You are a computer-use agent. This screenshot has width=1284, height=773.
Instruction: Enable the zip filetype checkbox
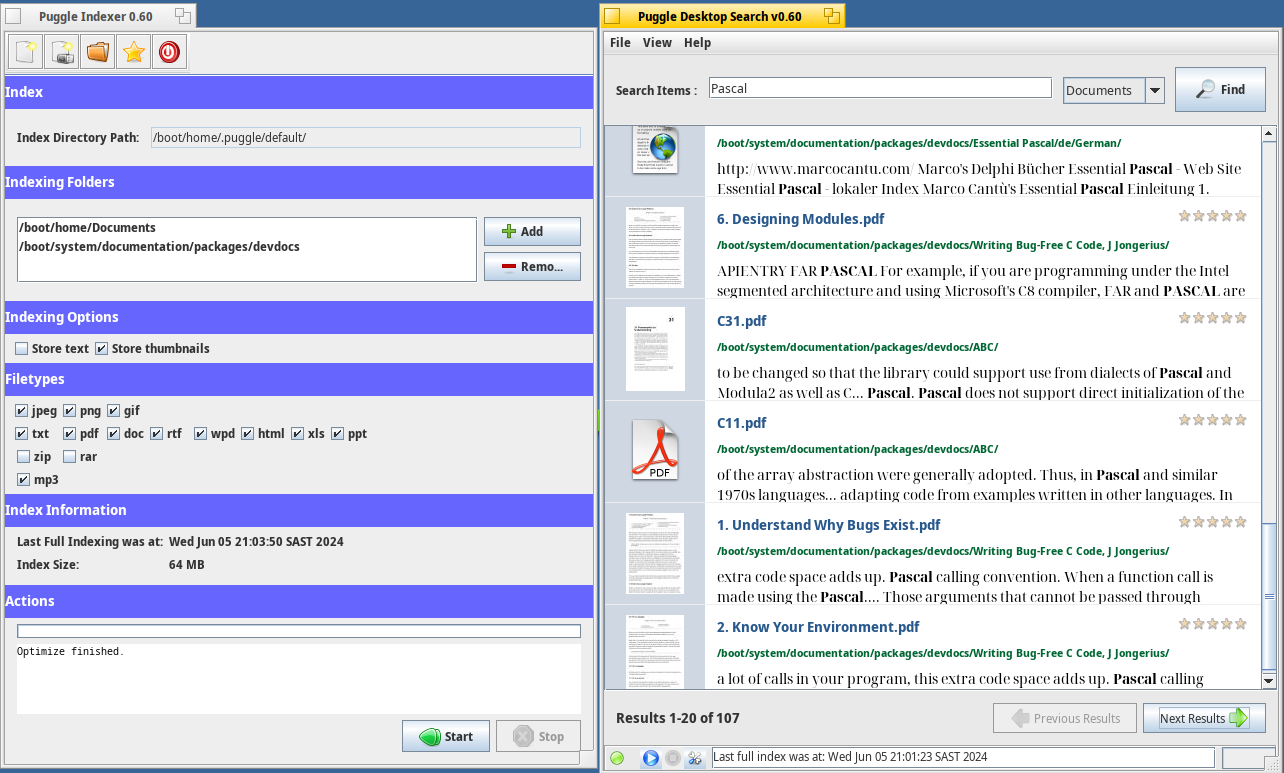(x=24, y=457)
